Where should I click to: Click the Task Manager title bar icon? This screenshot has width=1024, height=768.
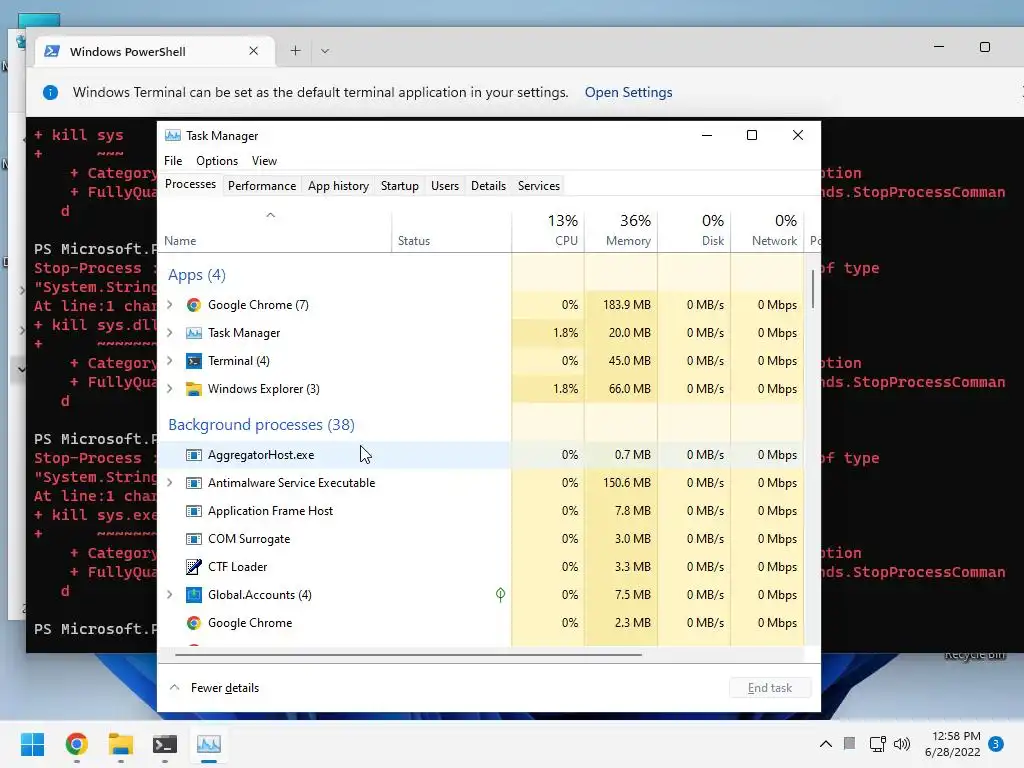172,135
